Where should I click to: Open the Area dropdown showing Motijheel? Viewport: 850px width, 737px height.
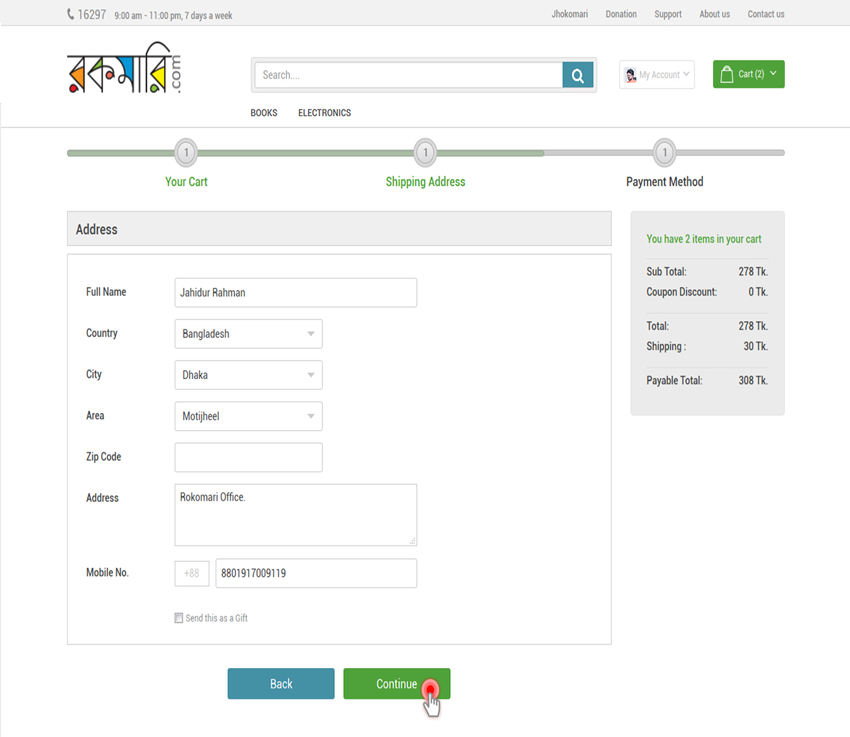pos(248,416)
